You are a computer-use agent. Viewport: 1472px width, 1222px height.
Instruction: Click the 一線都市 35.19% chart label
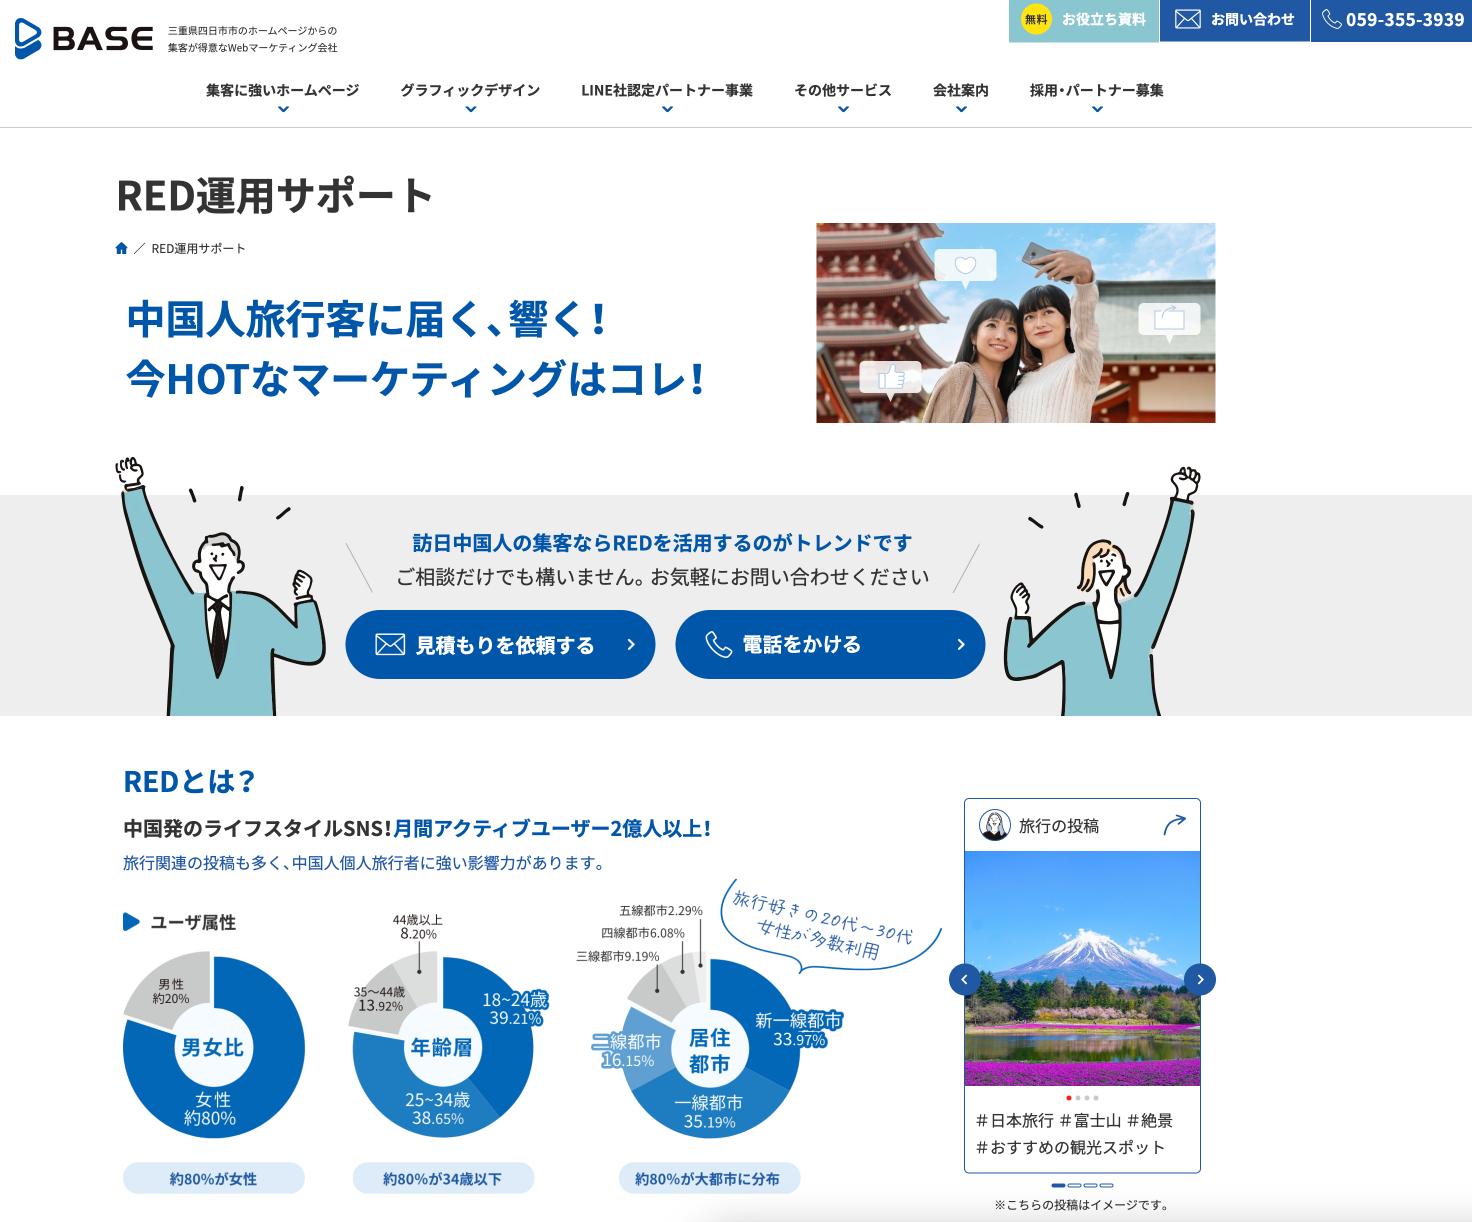point(709,1111)
